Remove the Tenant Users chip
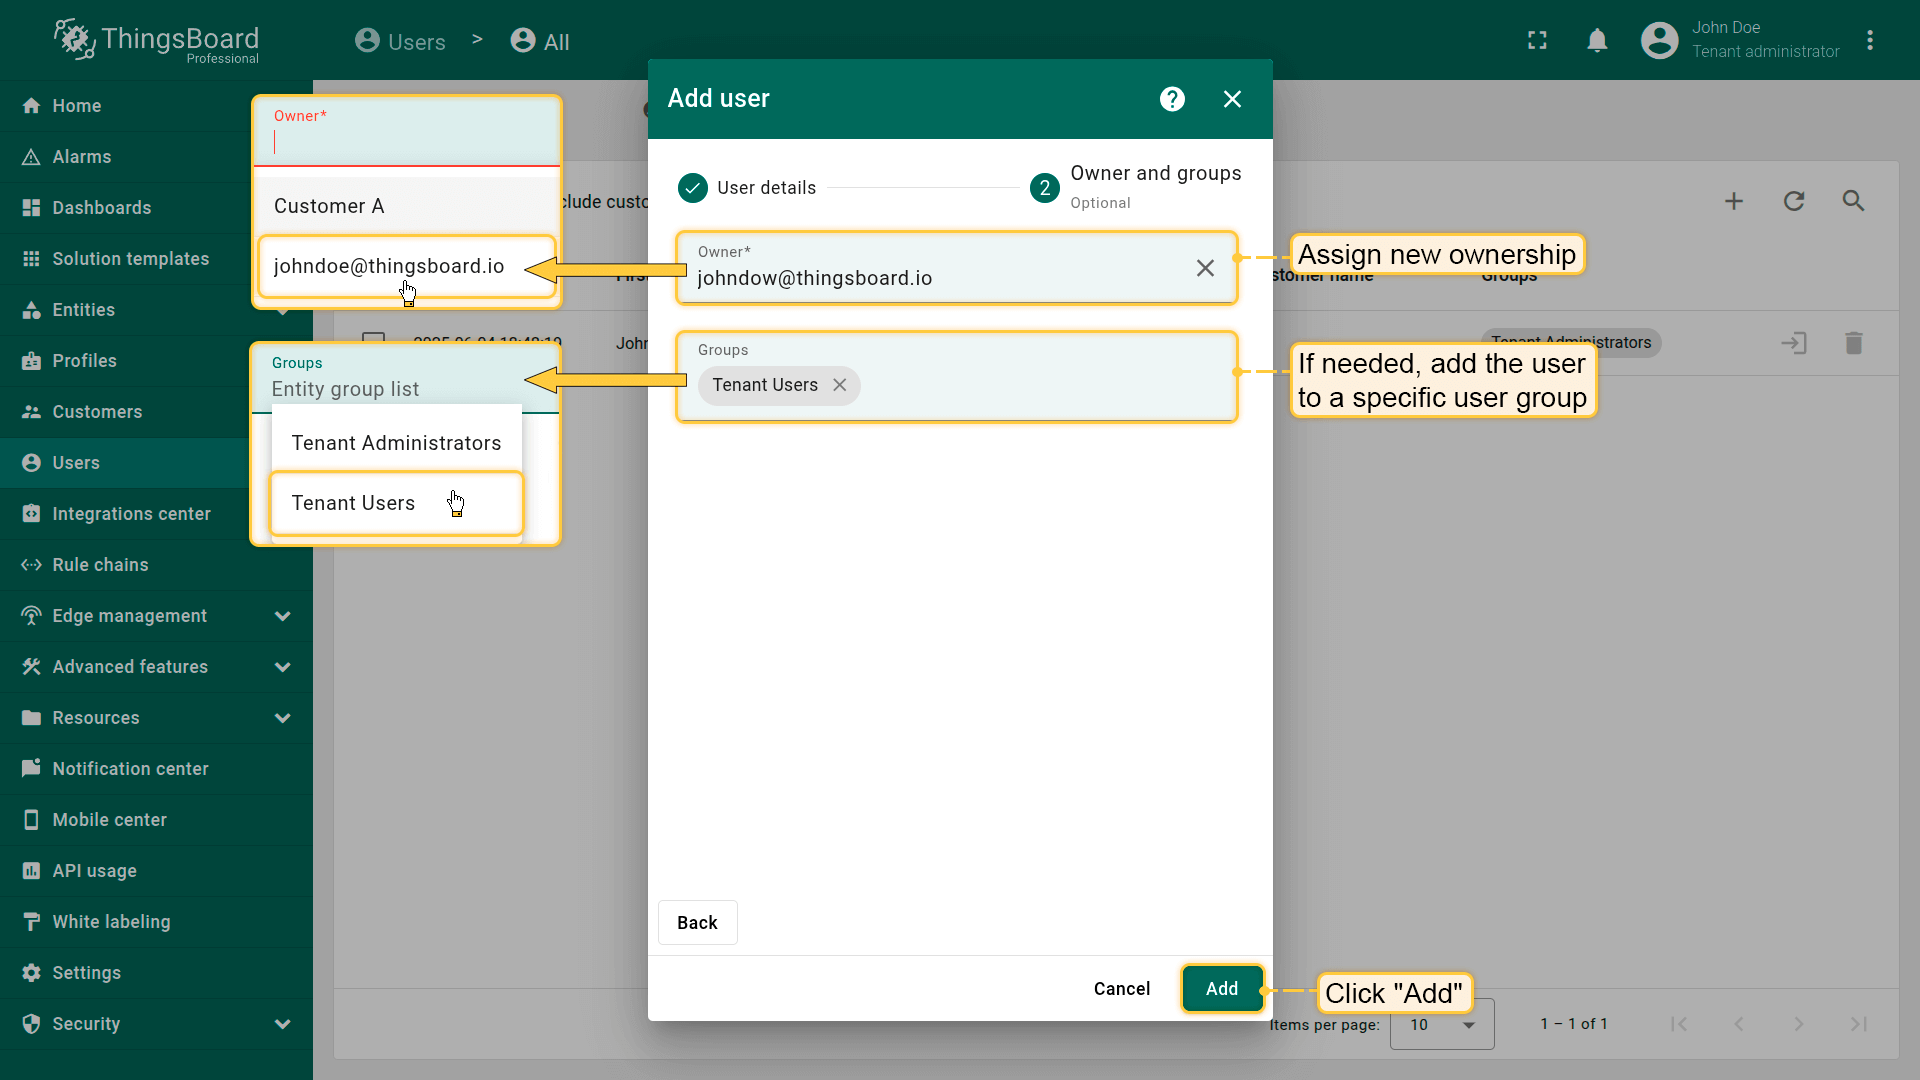This screenshot has height=1080, width=1920. coord(840,385)
